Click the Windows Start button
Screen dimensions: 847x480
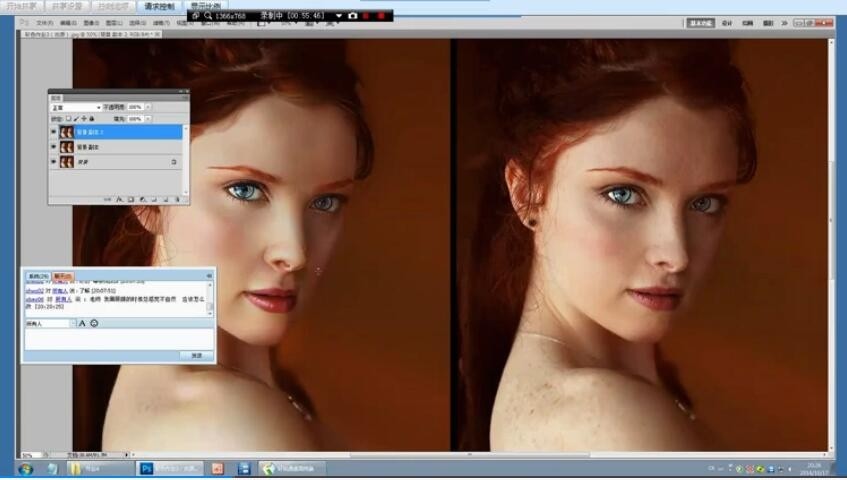click(25, 469)
